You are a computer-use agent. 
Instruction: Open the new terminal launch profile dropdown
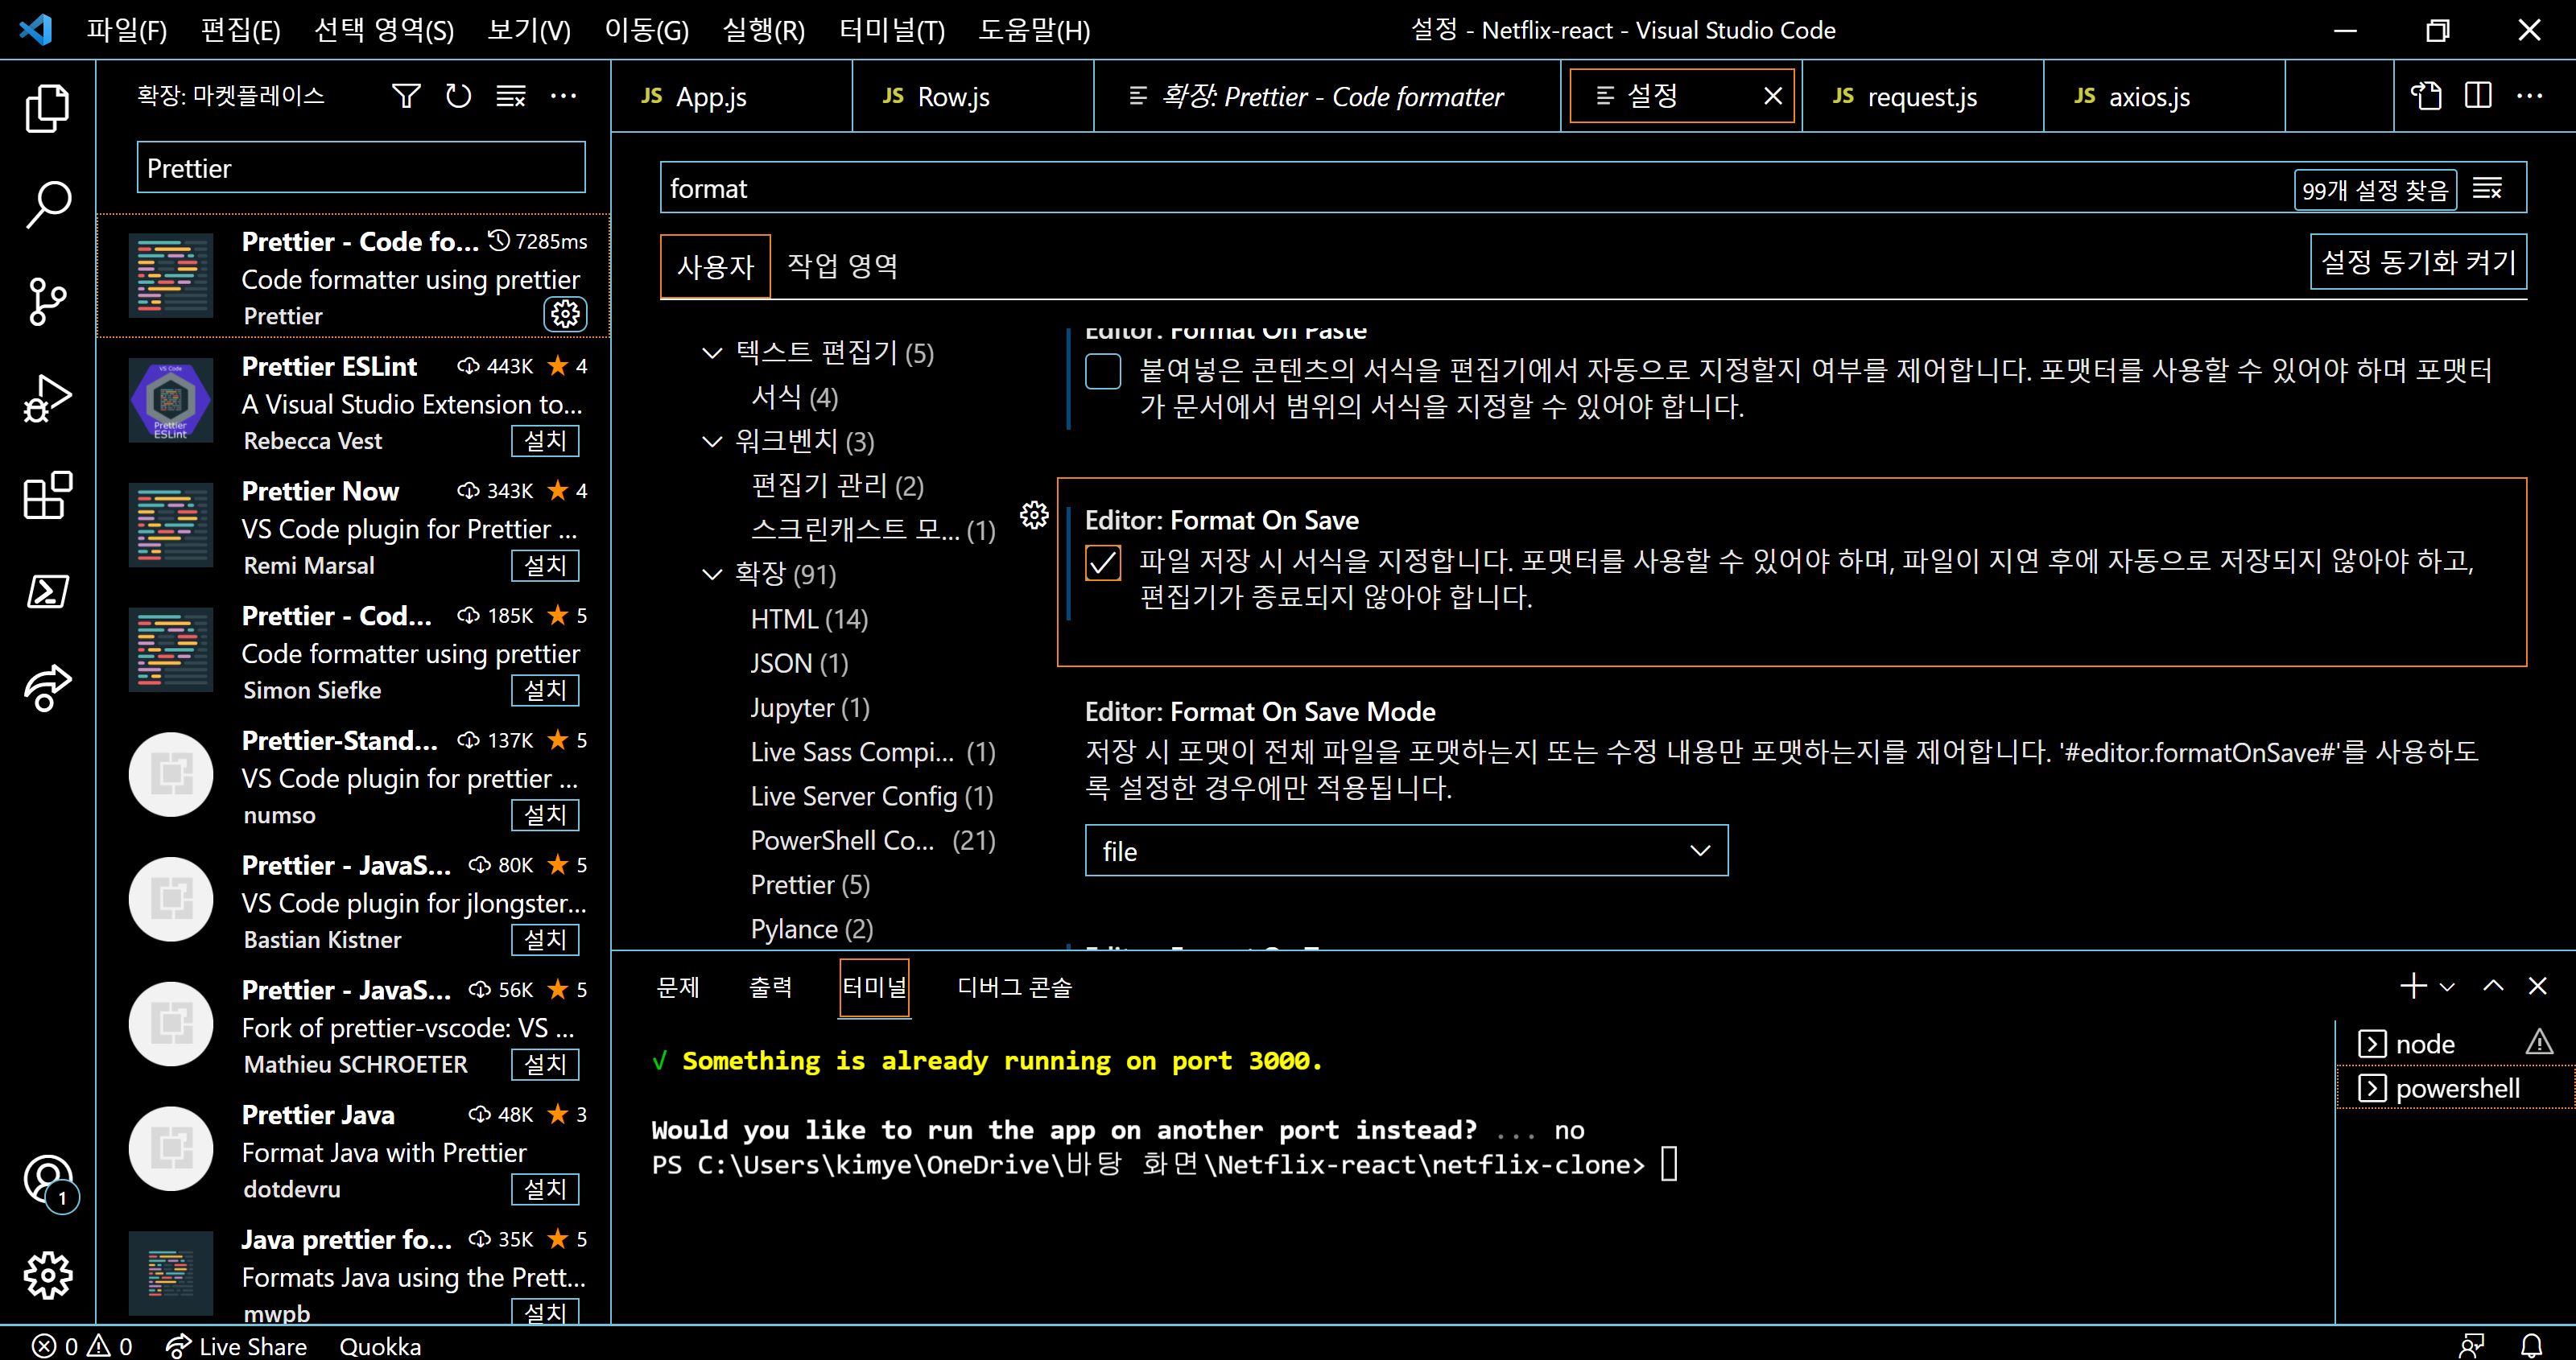tap(2447, 987)
